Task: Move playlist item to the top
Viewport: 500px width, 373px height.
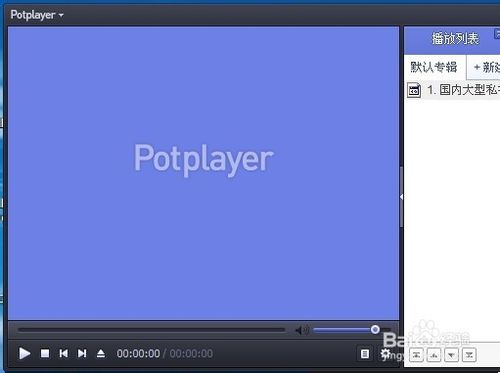Action: pos(416,355)
